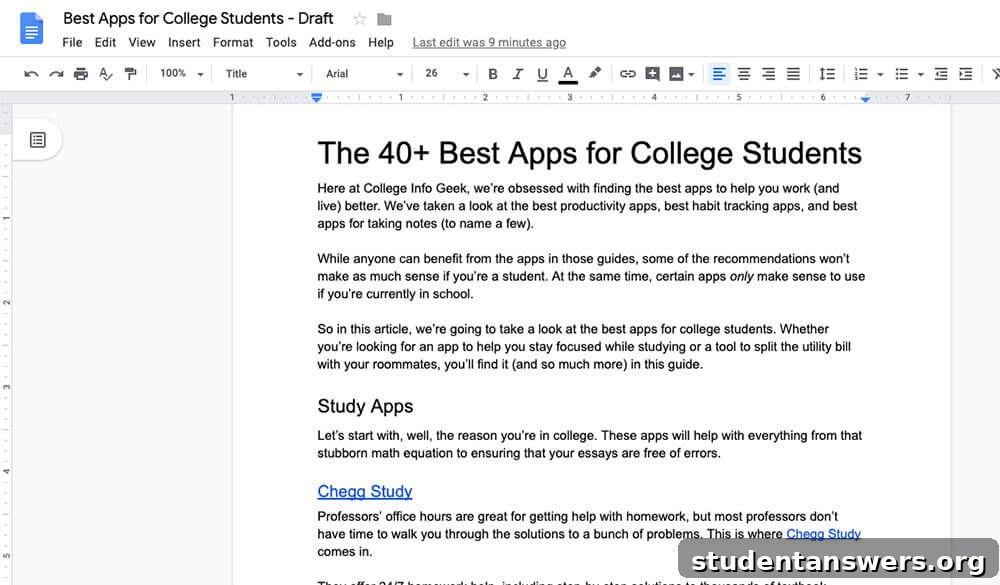Apply a numbered list
Viewport: 1000px width, 585px height.
861,74
